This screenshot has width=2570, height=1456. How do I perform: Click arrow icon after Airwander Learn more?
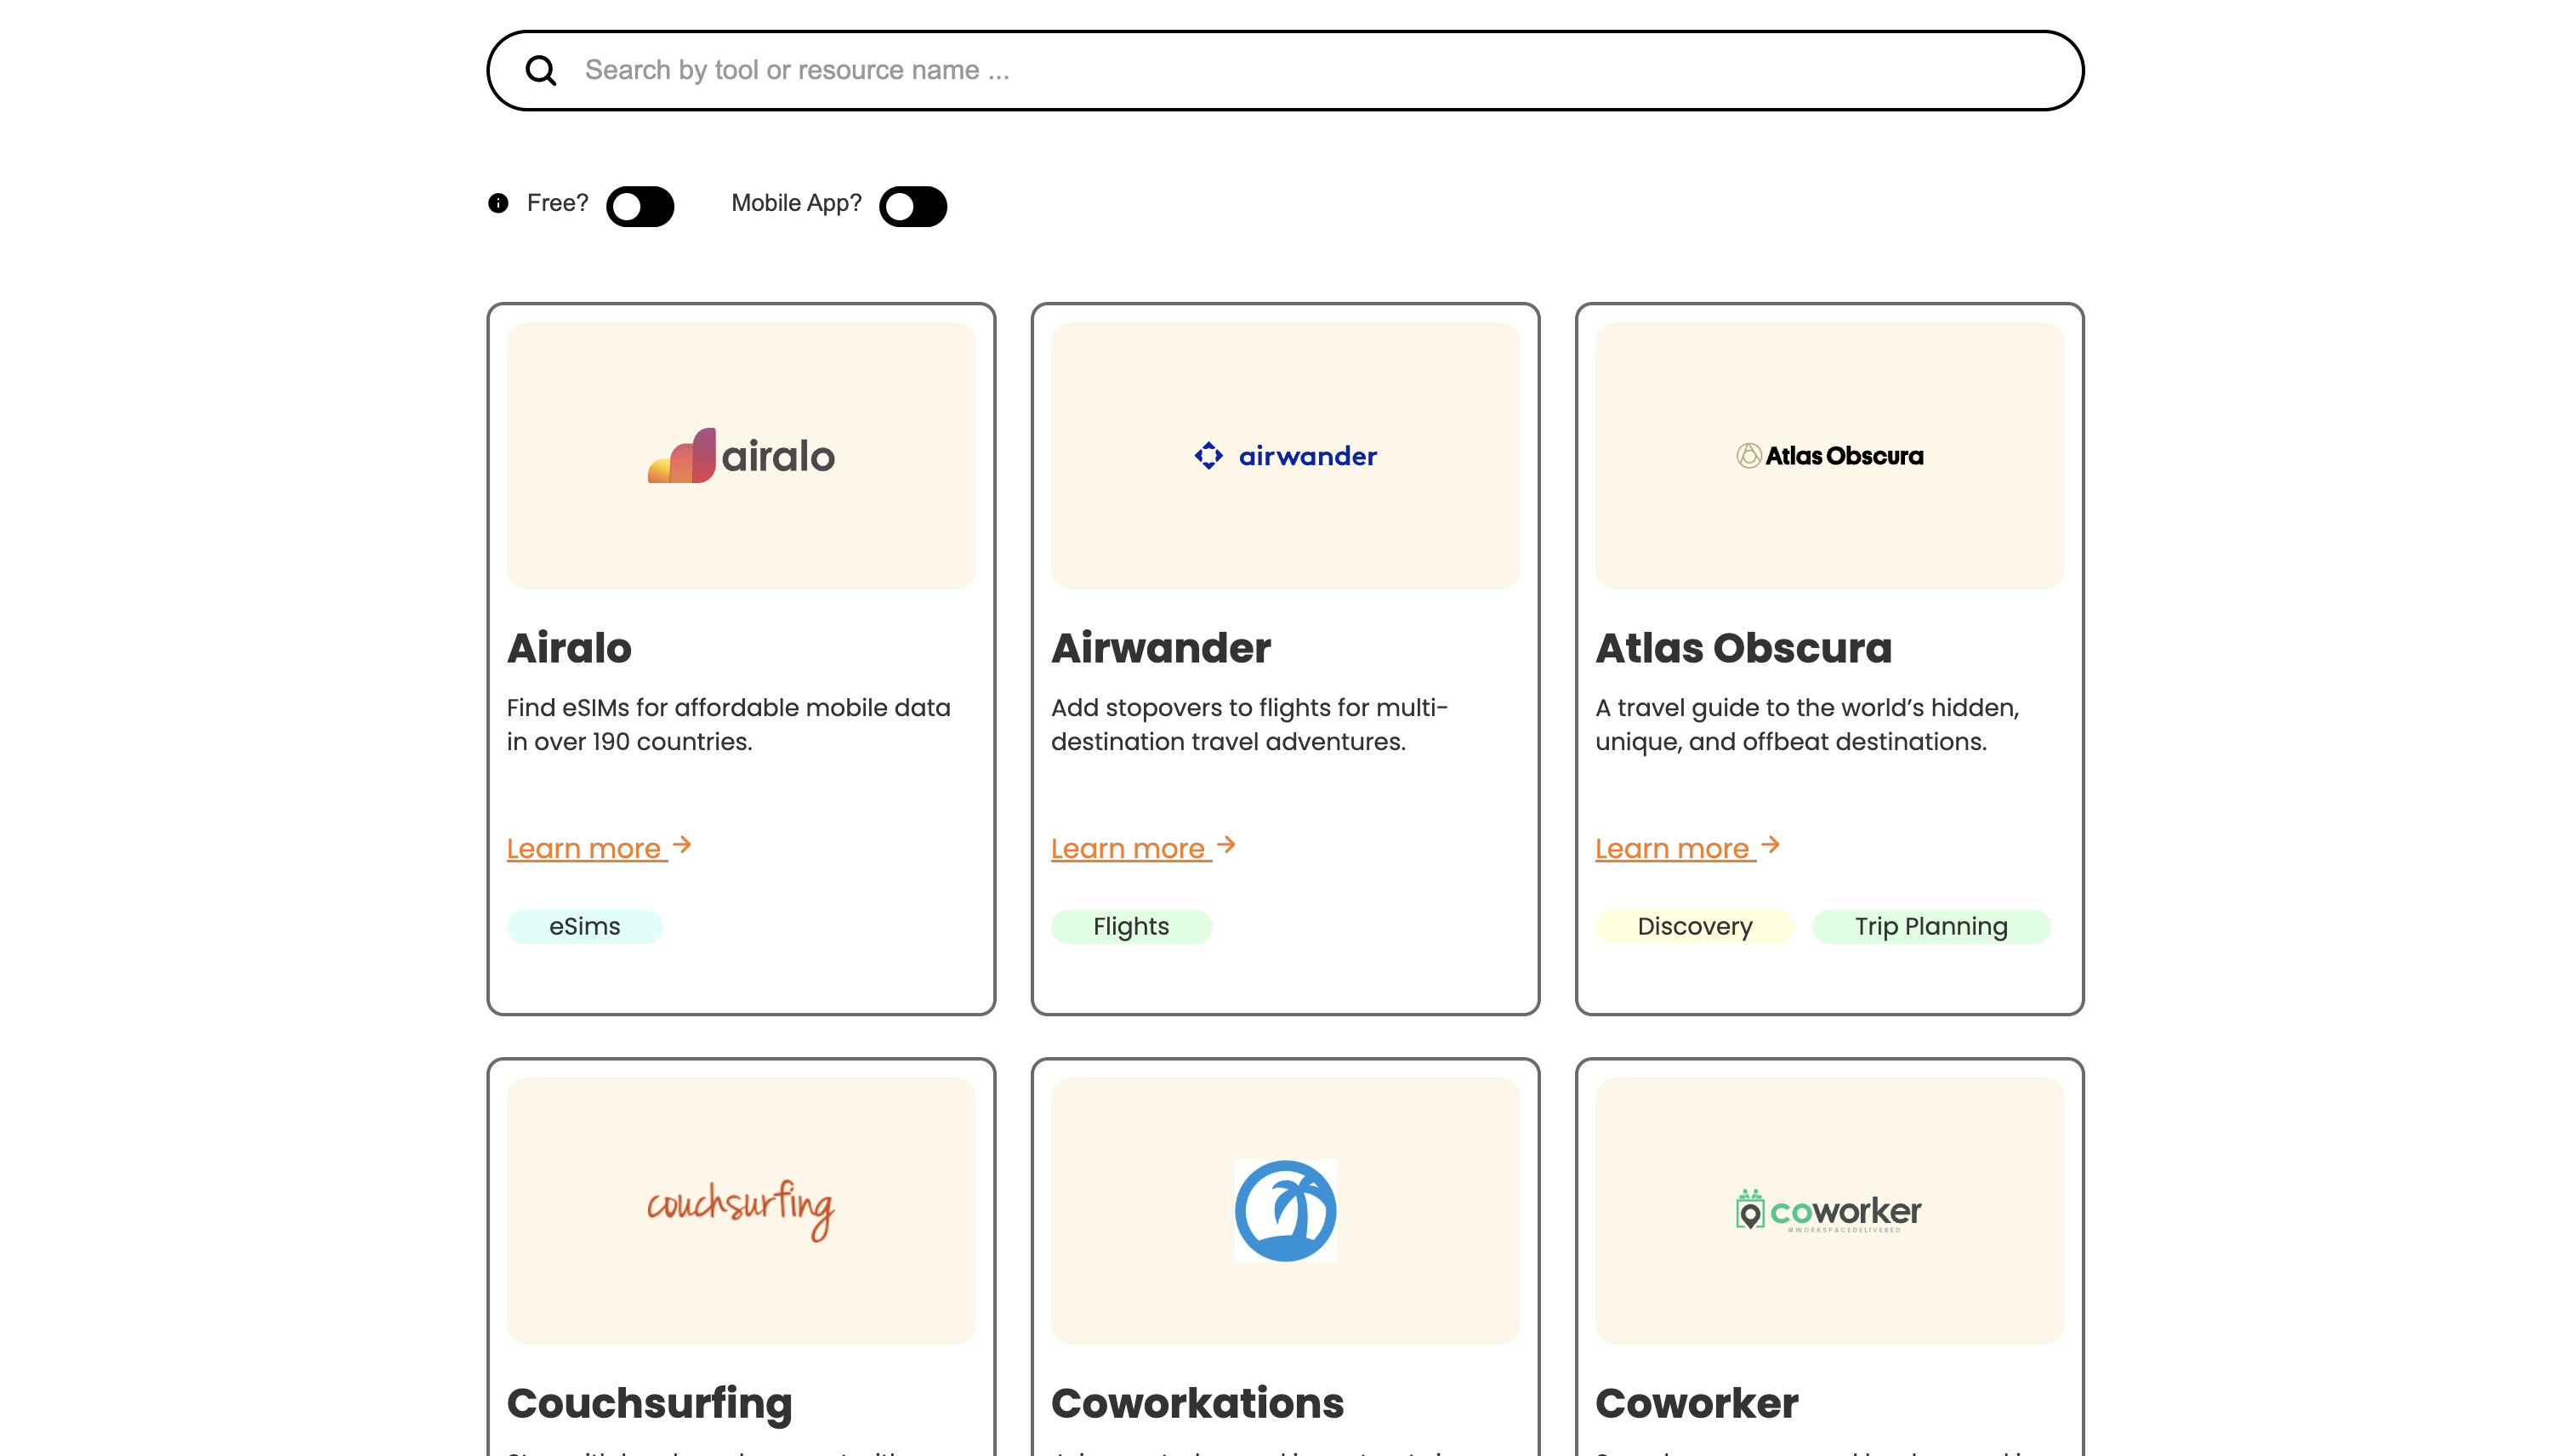pos(1226,845)
